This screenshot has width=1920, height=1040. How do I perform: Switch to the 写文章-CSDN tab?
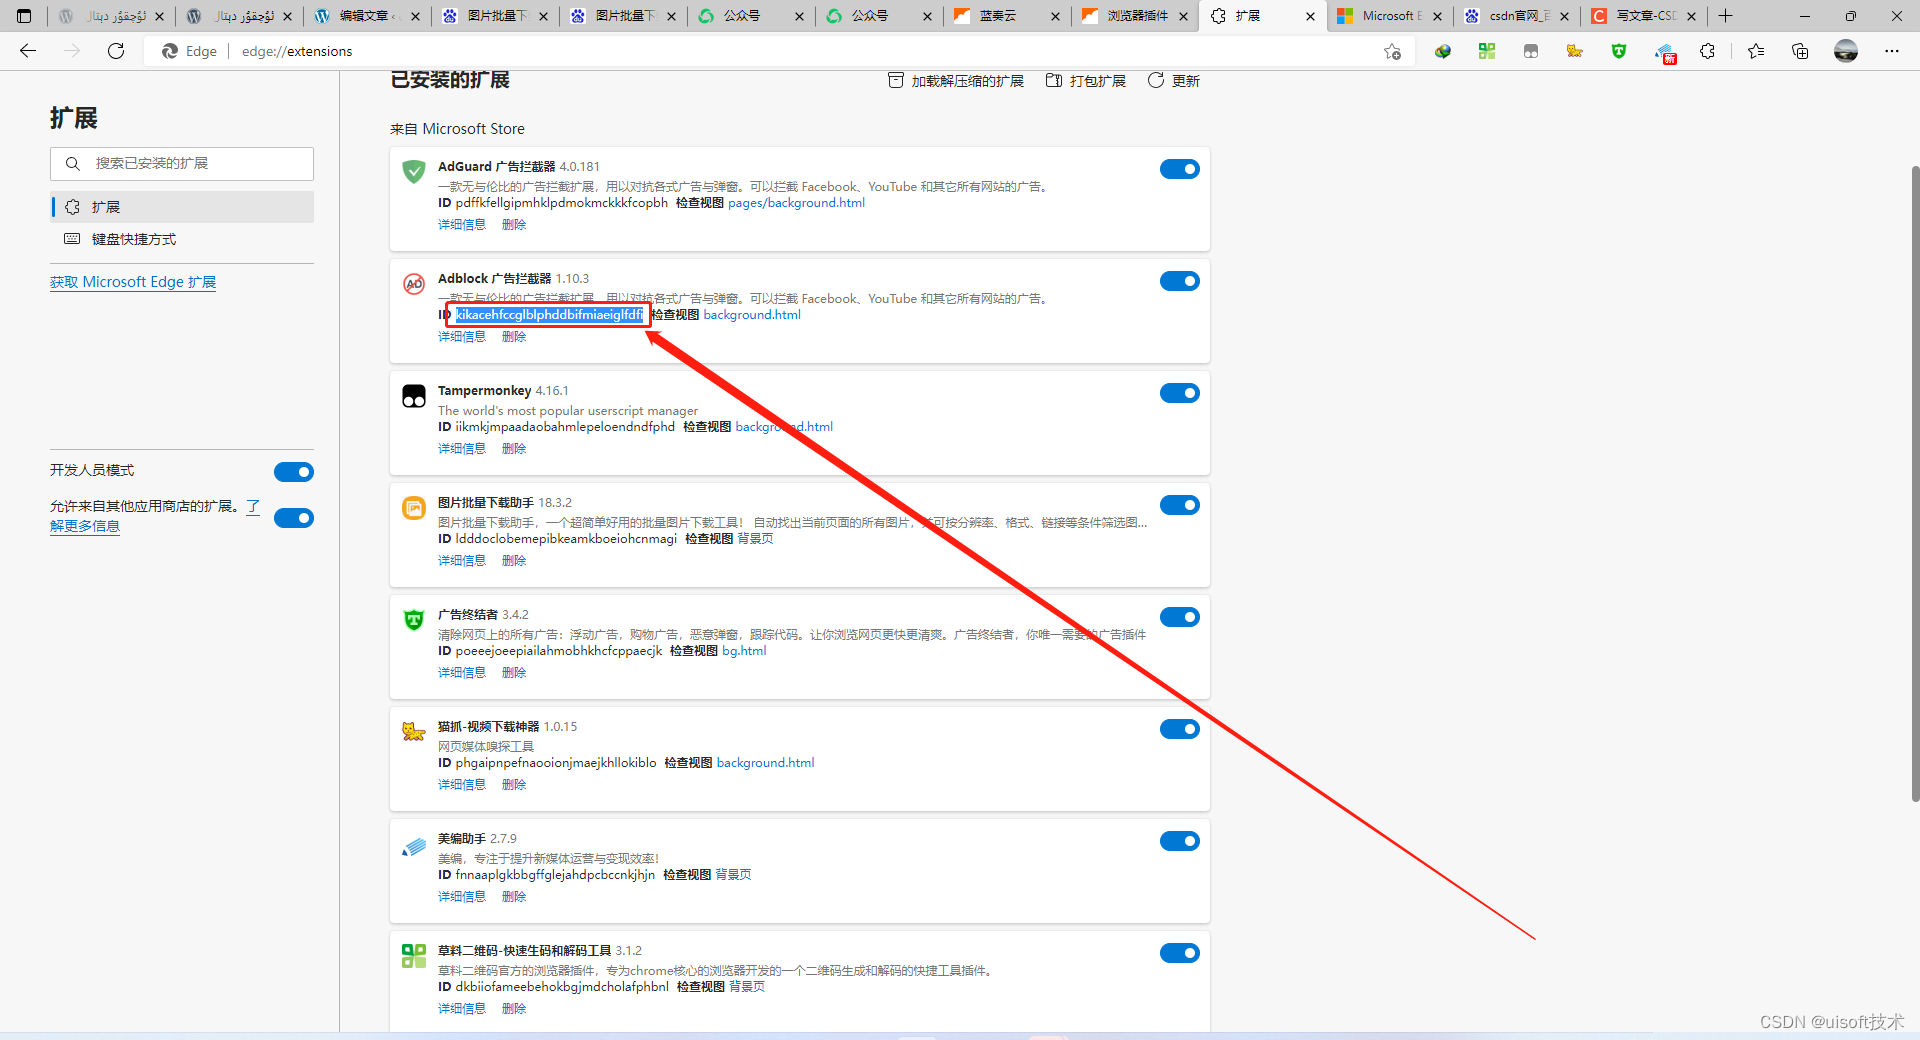(1646, 16)
